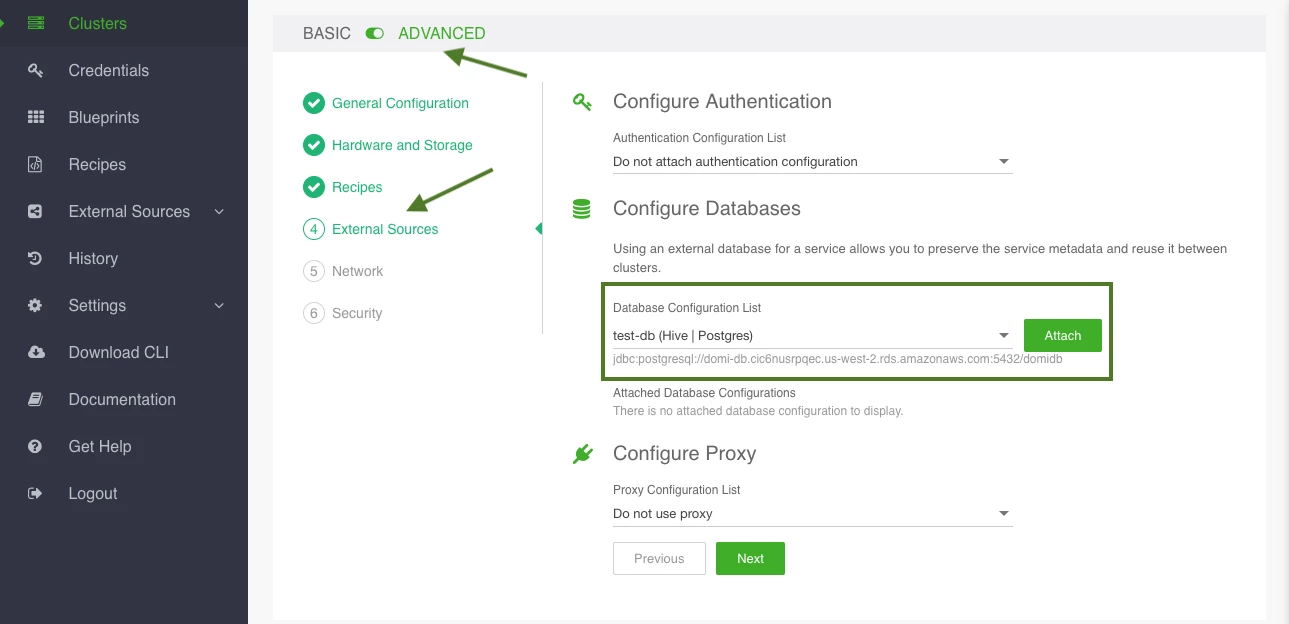
Task: Open the Proxy Configuration List dropdown
Action: 812,513
